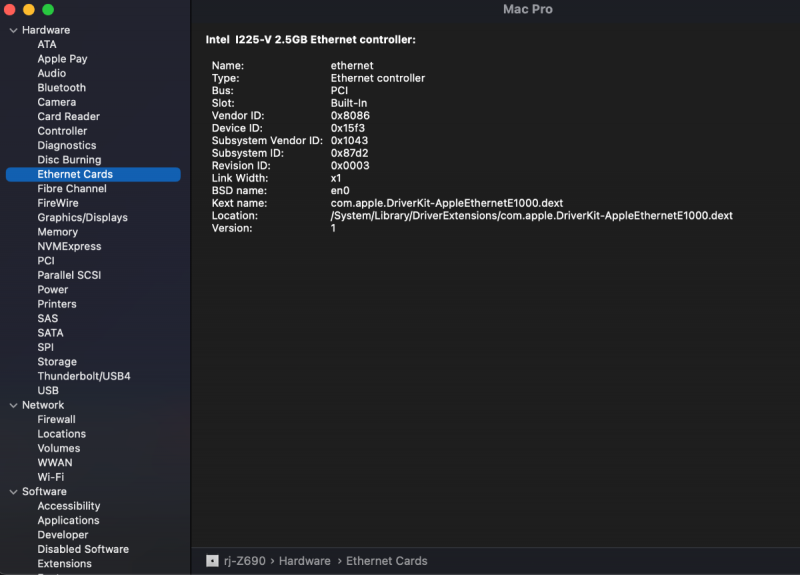This screenshot has height=575, width=800.
Task: Click the Revision ID value 0x0003
Action: click(x=350, y=166)
